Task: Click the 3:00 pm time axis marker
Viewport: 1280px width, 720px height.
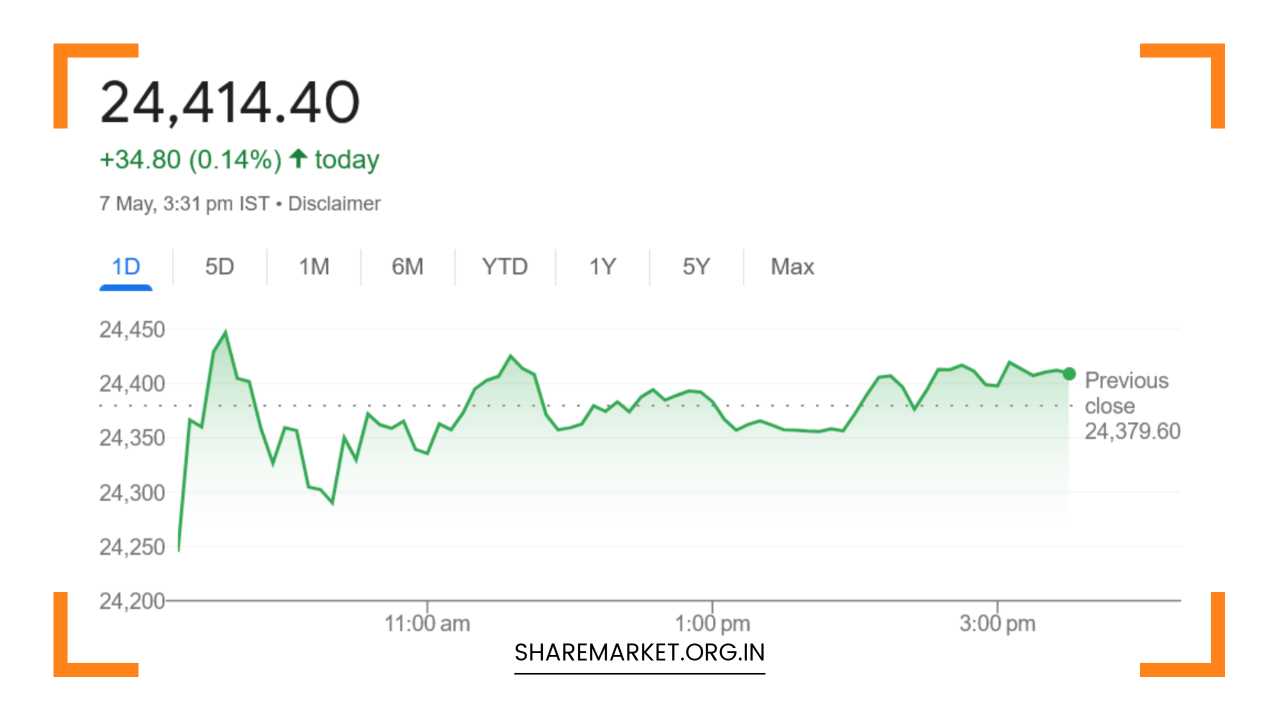Action: 997,624
